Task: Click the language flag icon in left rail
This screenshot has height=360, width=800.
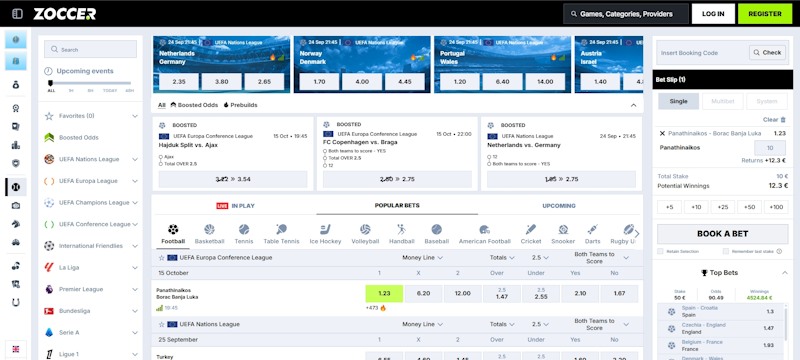Action: coord(16,349)
